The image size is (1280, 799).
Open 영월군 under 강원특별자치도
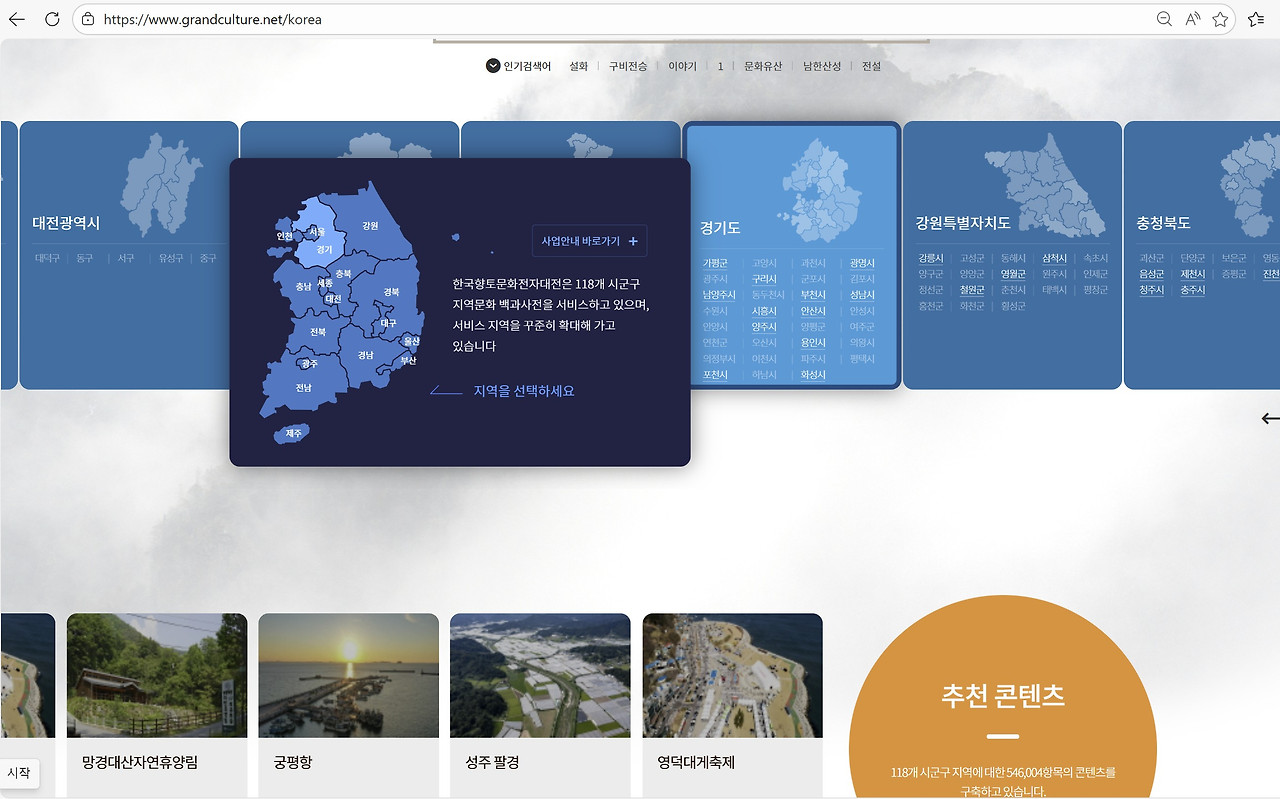point(1013,274)
